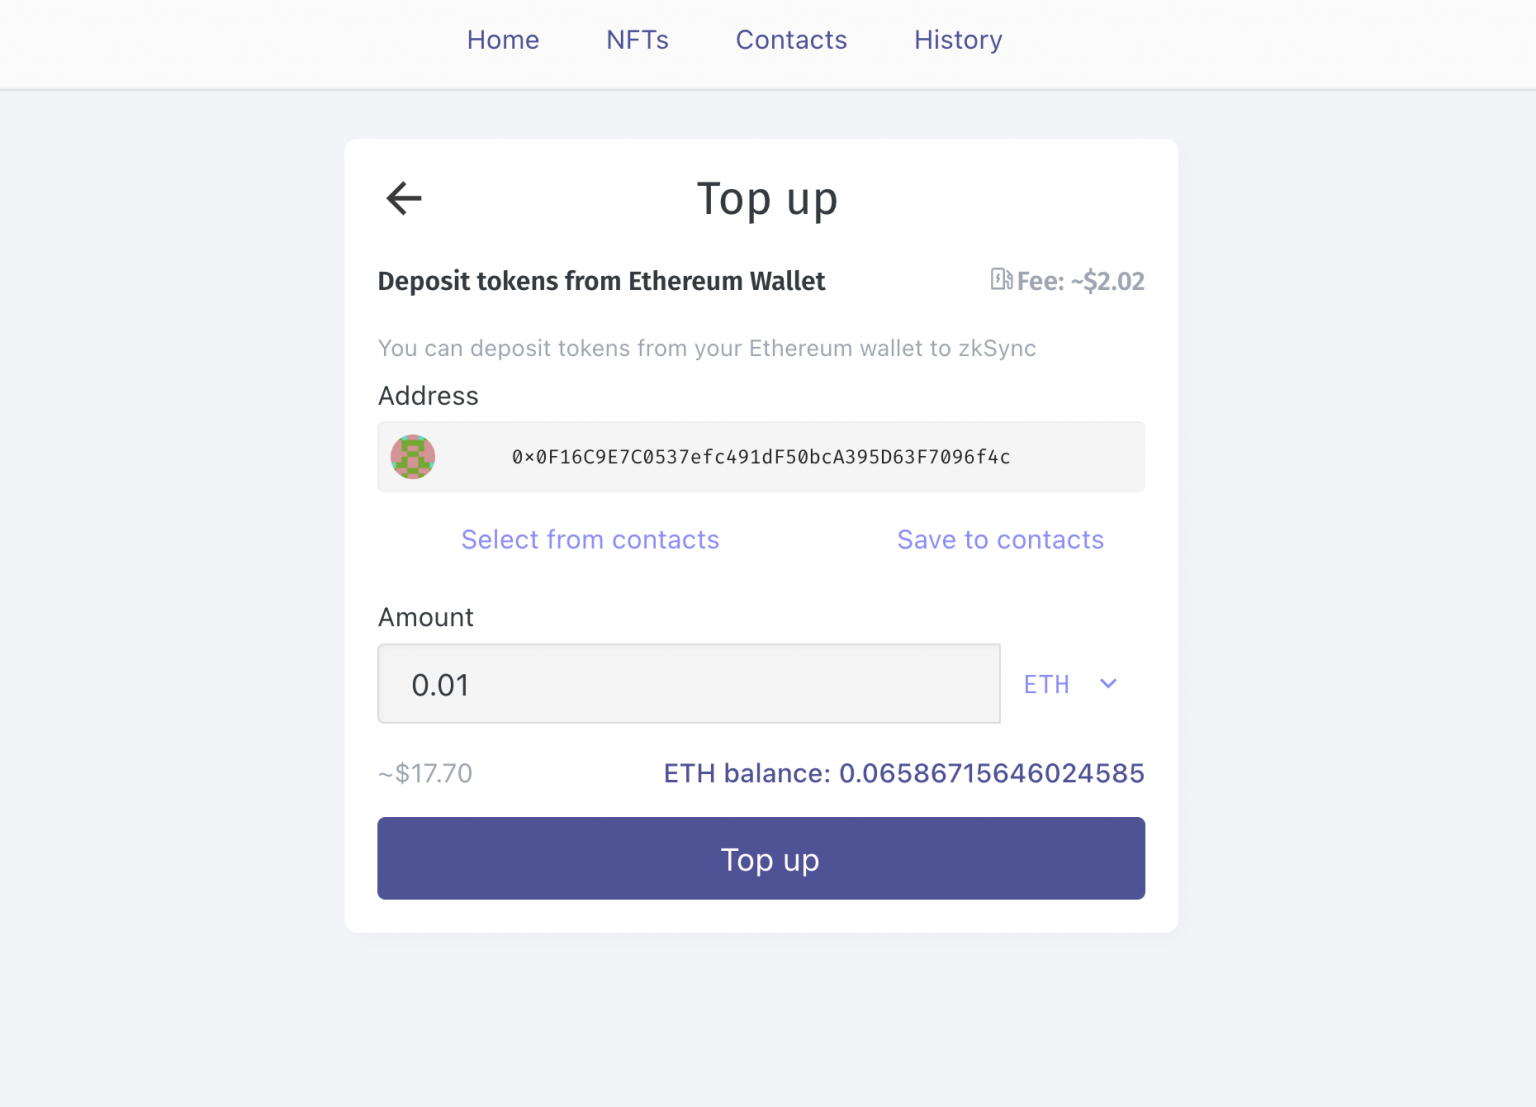Click the Fee ~$2.02 text

coord(1080,281)
